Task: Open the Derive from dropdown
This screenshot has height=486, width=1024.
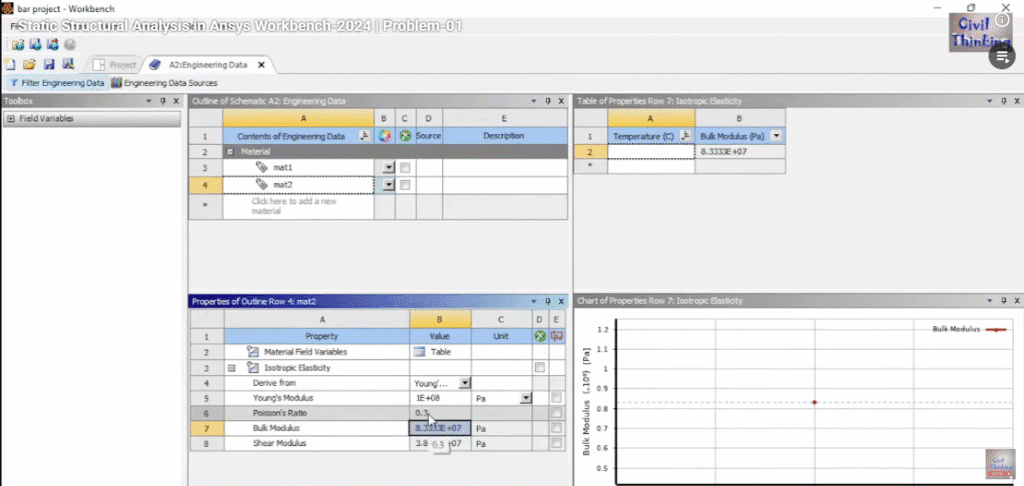Action: (465, 383)
